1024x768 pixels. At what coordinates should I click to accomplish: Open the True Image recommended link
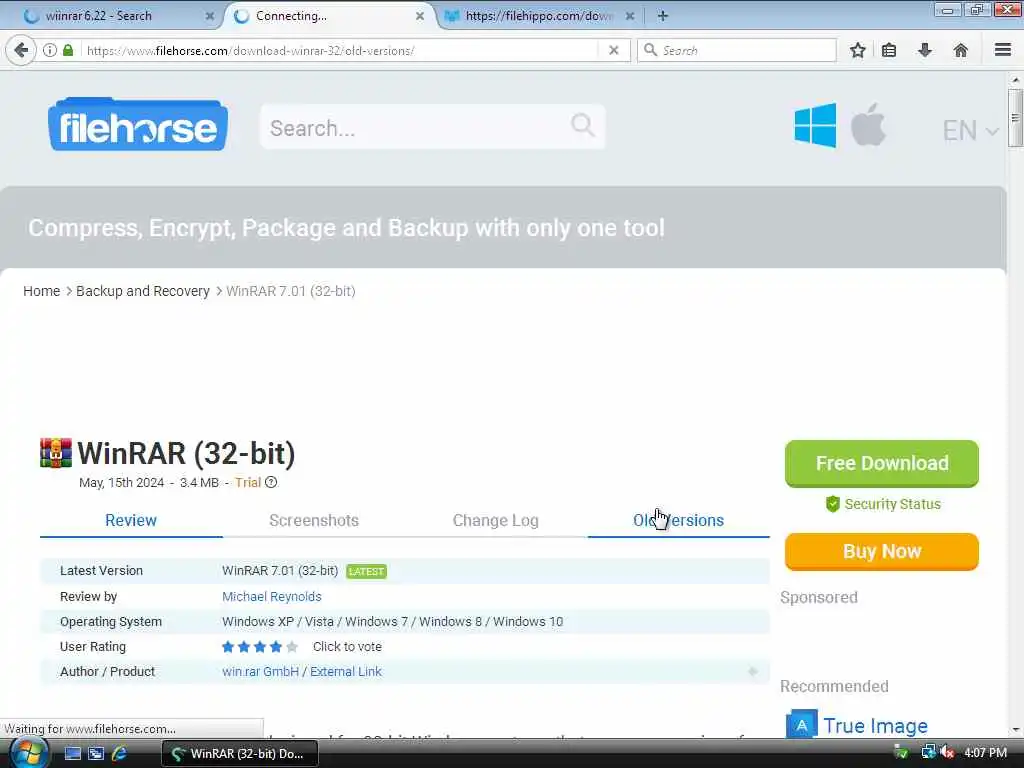(x=875, y=726)
